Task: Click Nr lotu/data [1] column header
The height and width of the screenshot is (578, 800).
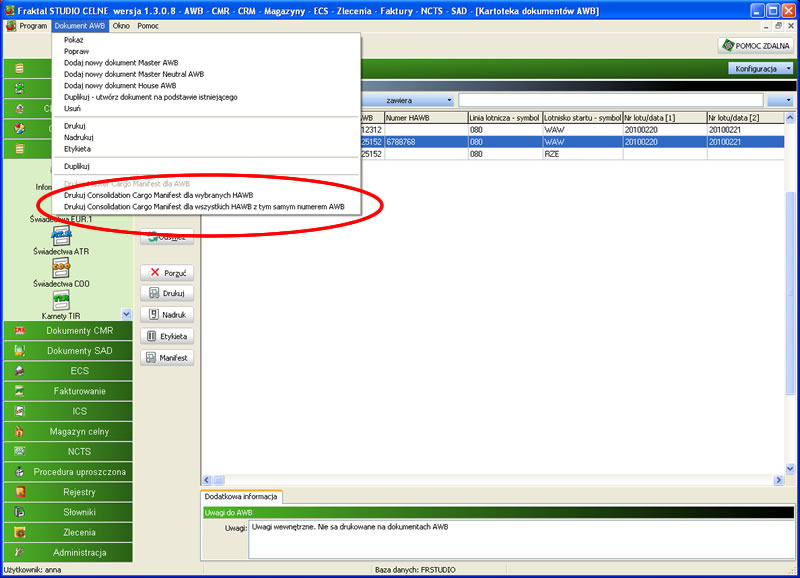Action: tap(665, 118)
